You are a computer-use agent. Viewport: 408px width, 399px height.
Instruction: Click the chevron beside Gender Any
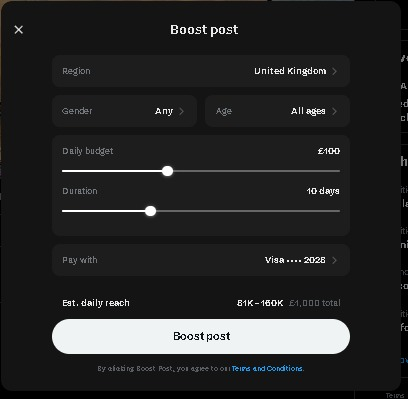(182, 111)
